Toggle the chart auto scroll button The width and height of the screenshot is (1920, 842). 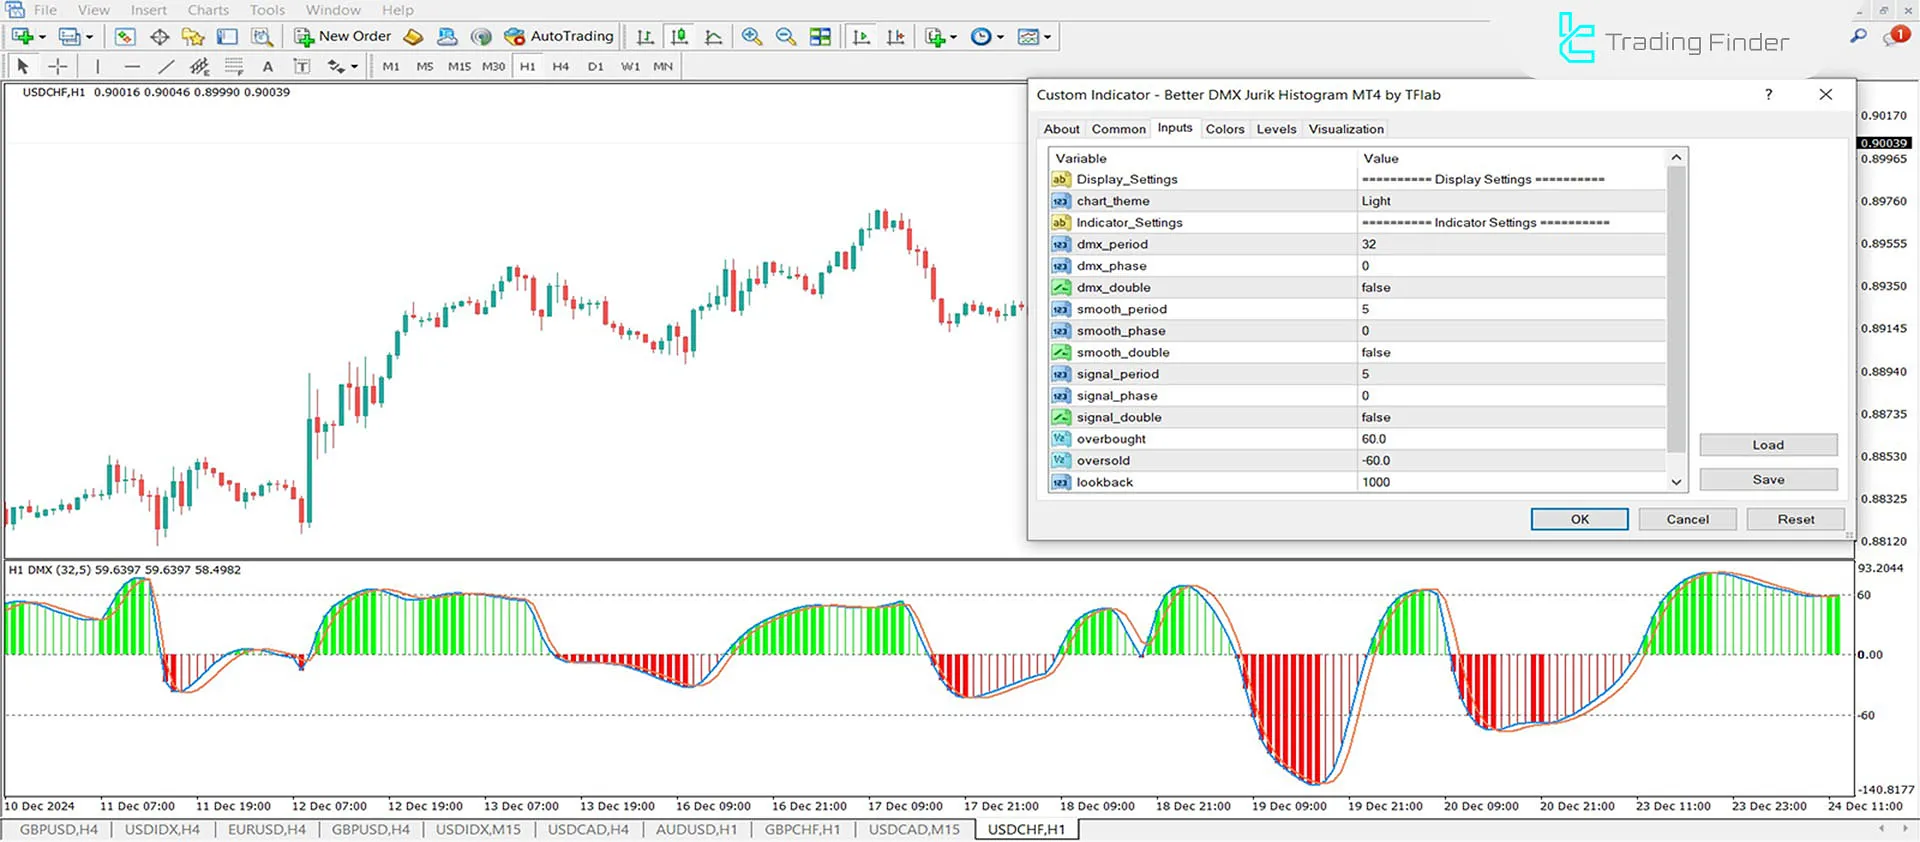click(861, 37)
